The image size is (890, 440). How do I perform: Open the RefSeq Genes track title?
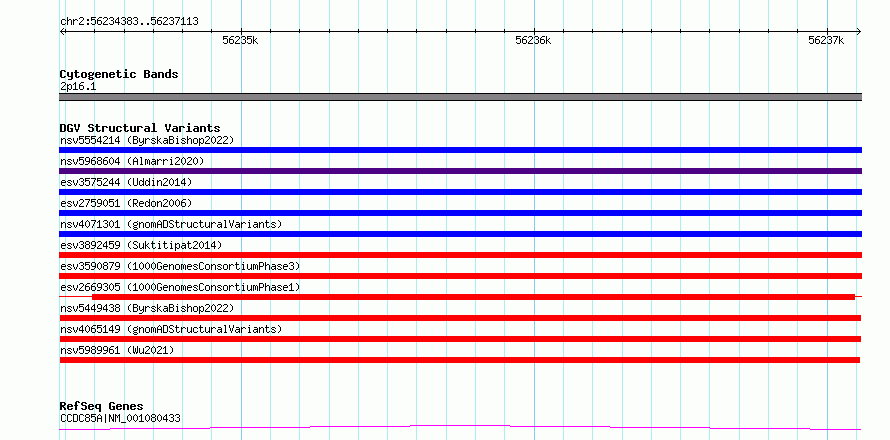click(x=101, y=407)
